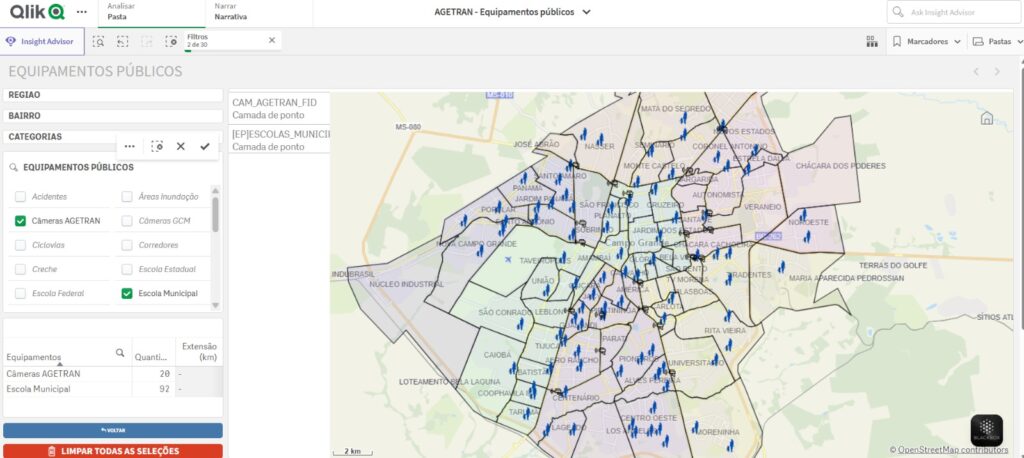
Task: Open the global menu next to Qlik logo
Action: click(x=81, y=12)
